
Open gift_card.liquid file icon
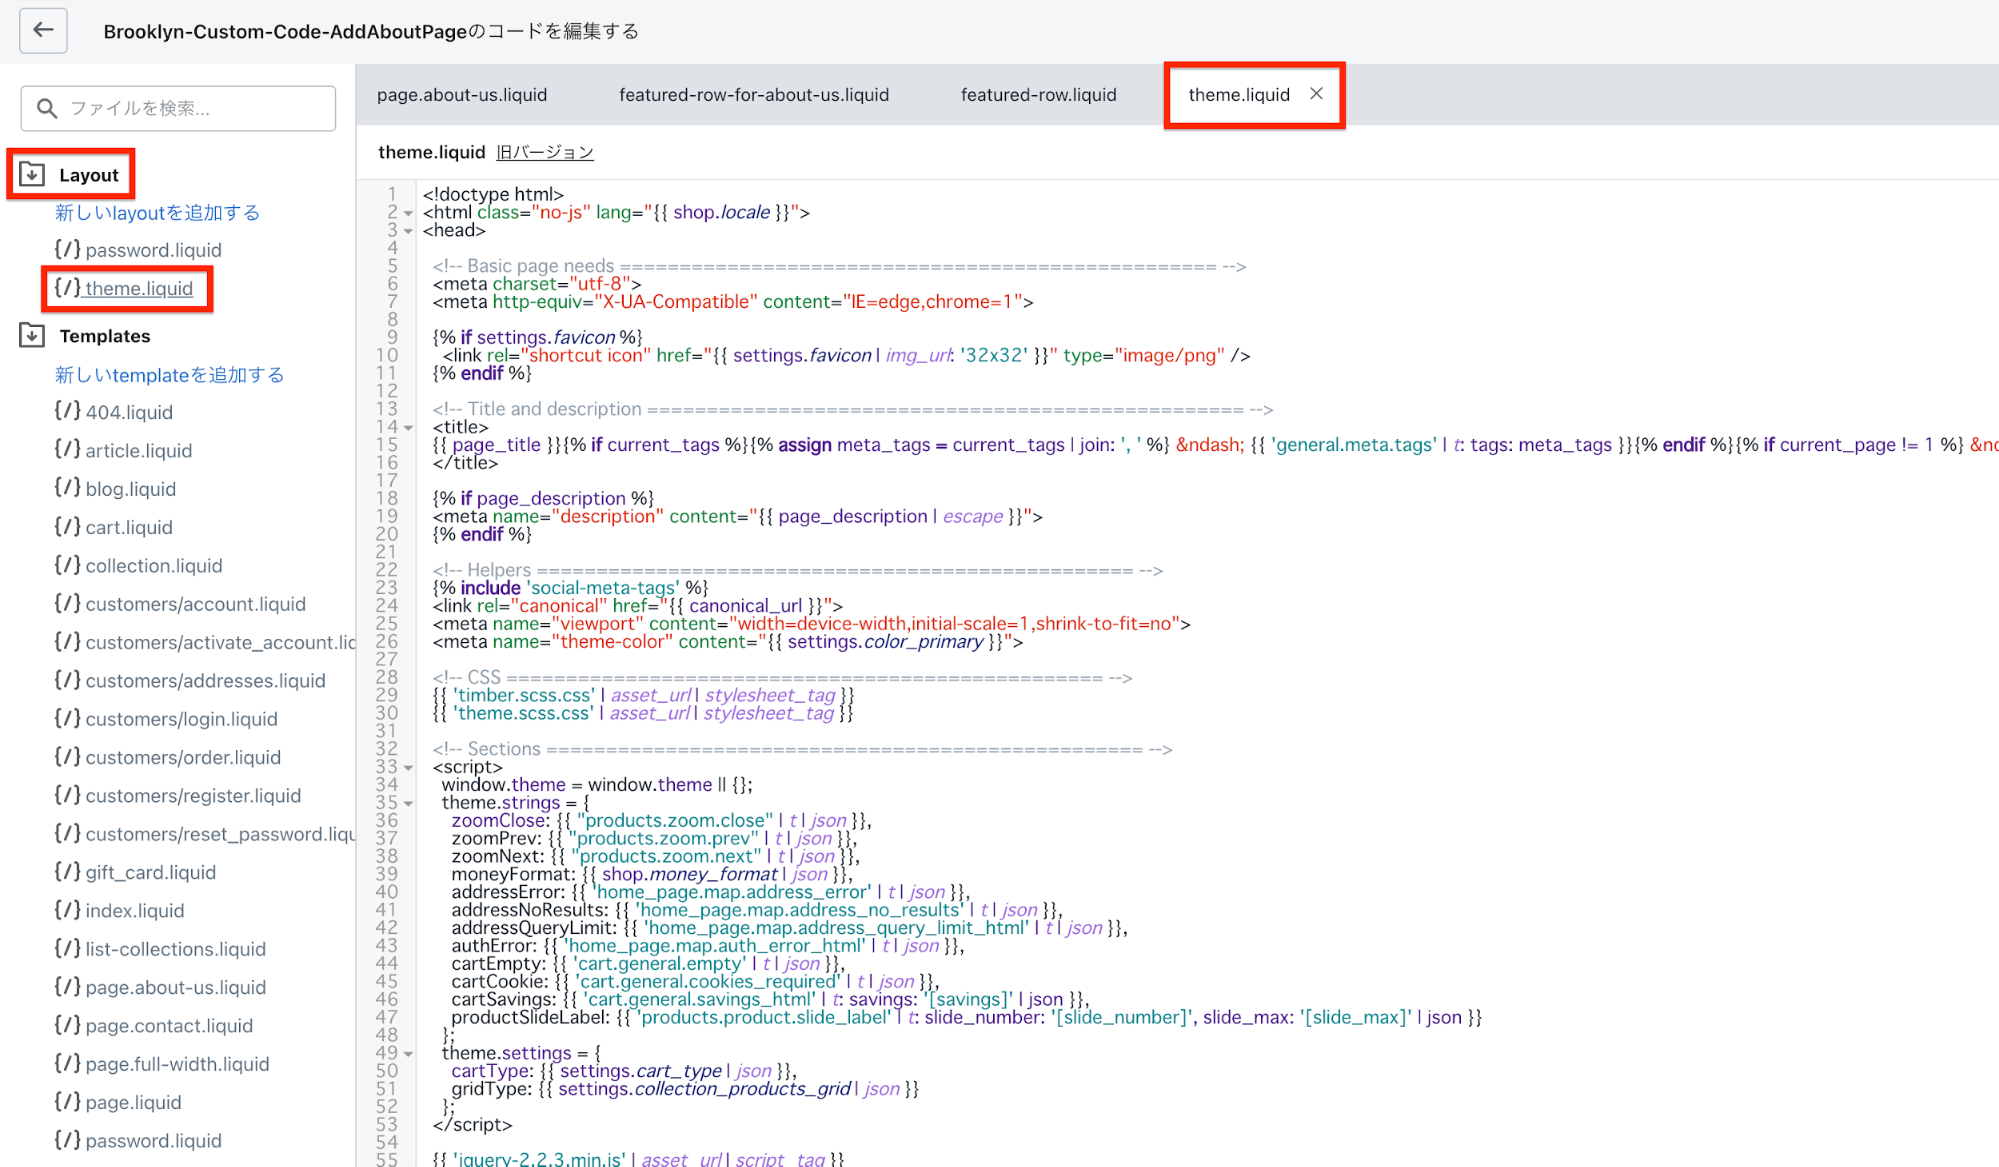tap(67, 872)
